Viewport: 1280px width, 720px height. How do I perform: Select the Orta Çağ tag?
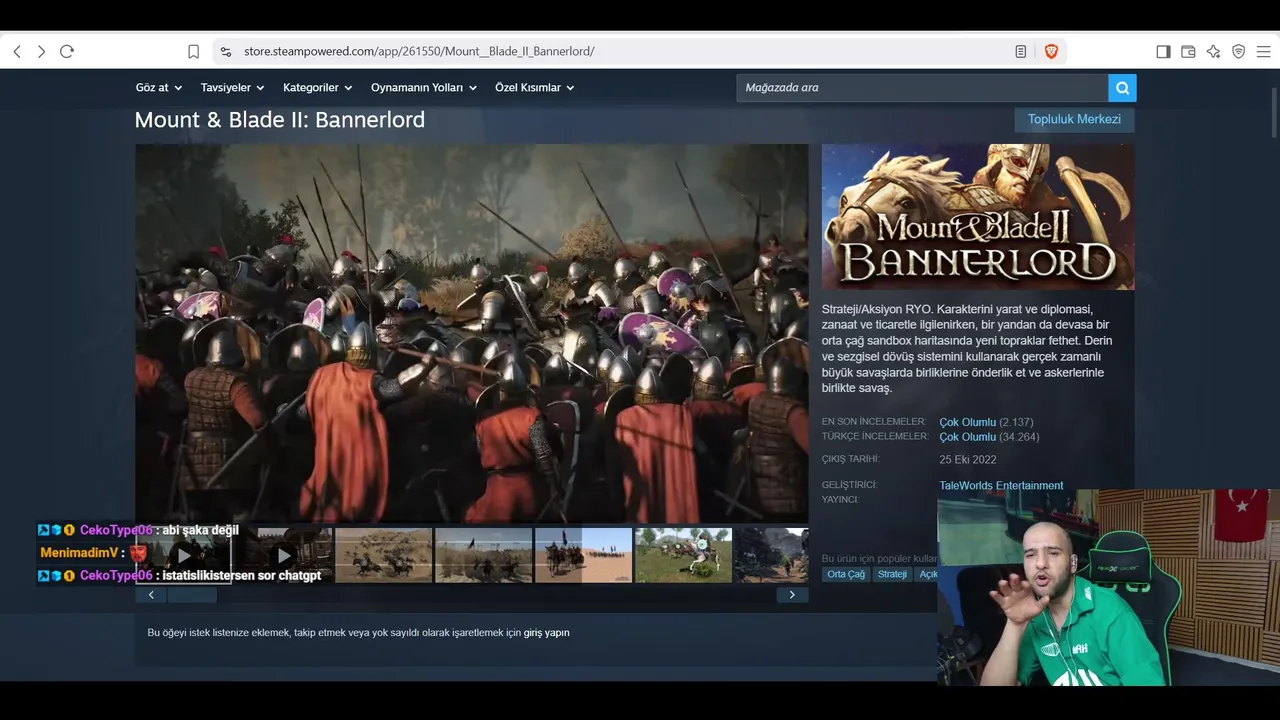[x=846, y=574]
